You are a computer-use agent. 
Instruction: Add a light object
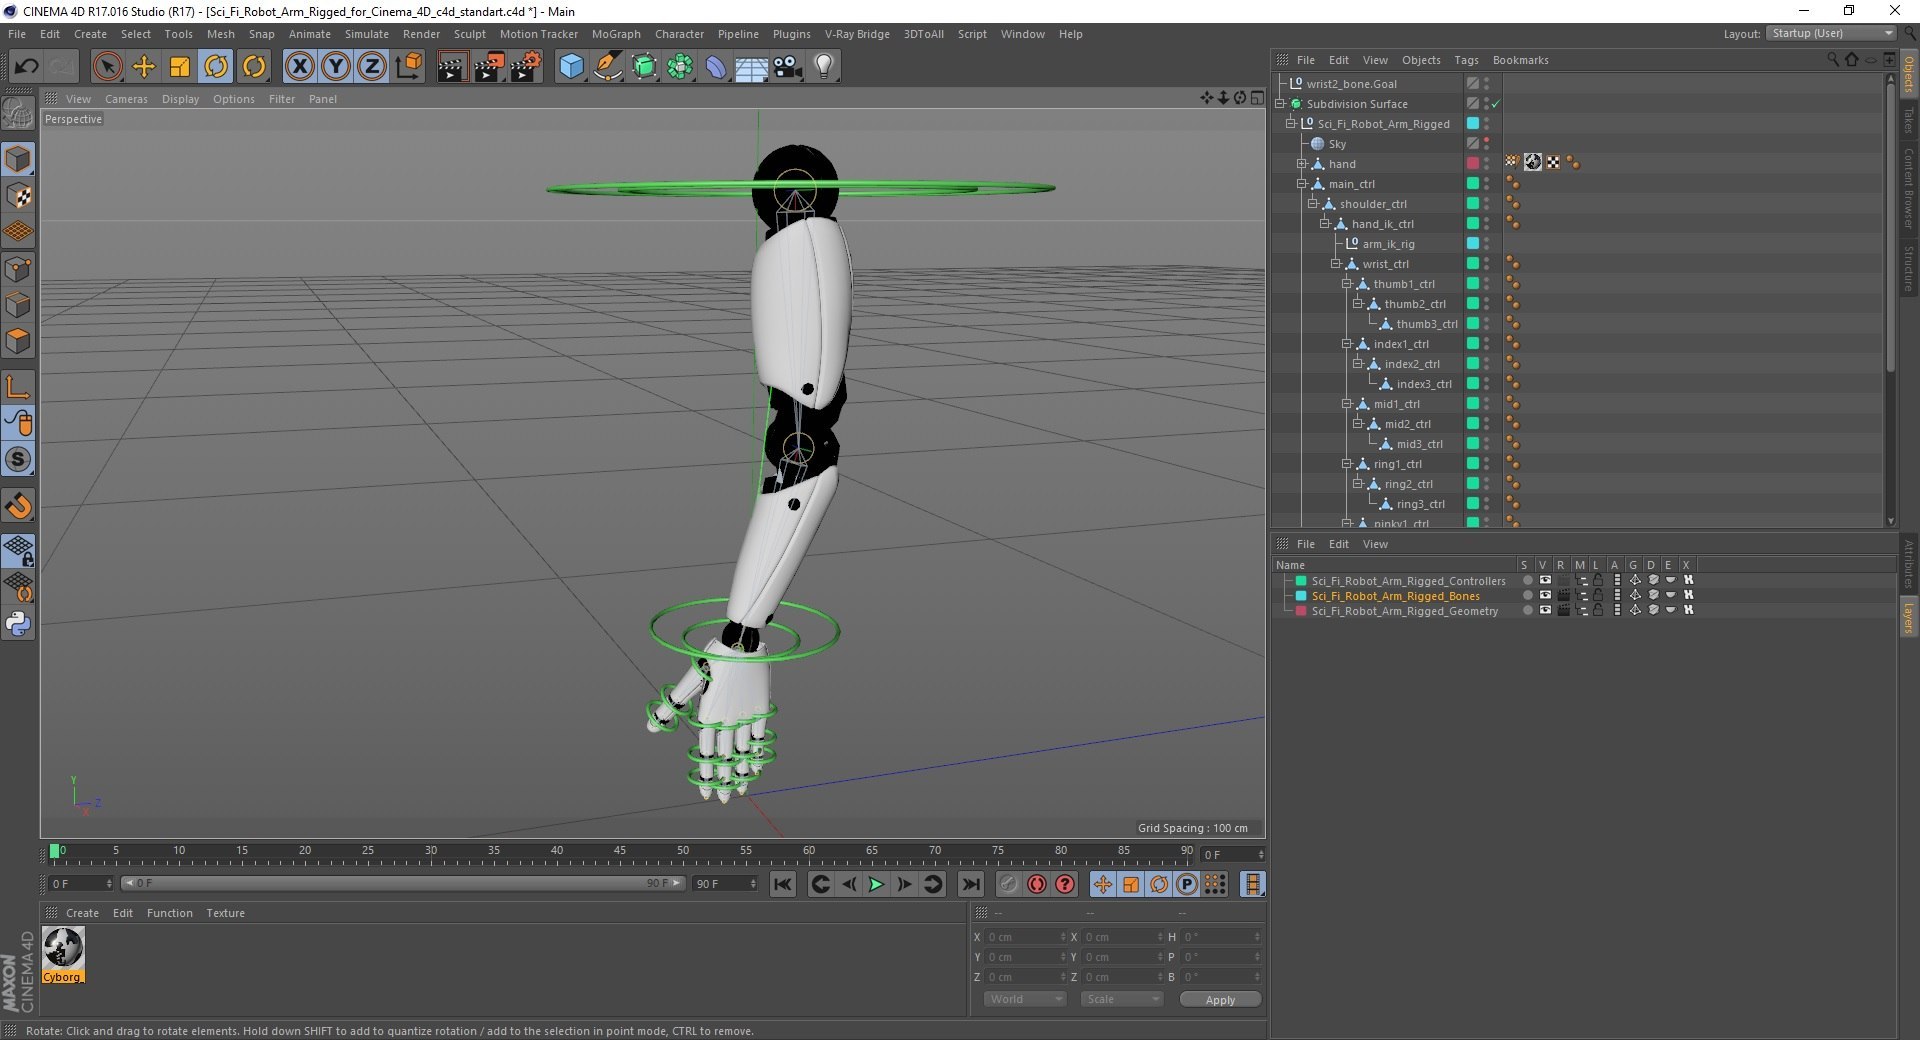pos(824,67)
